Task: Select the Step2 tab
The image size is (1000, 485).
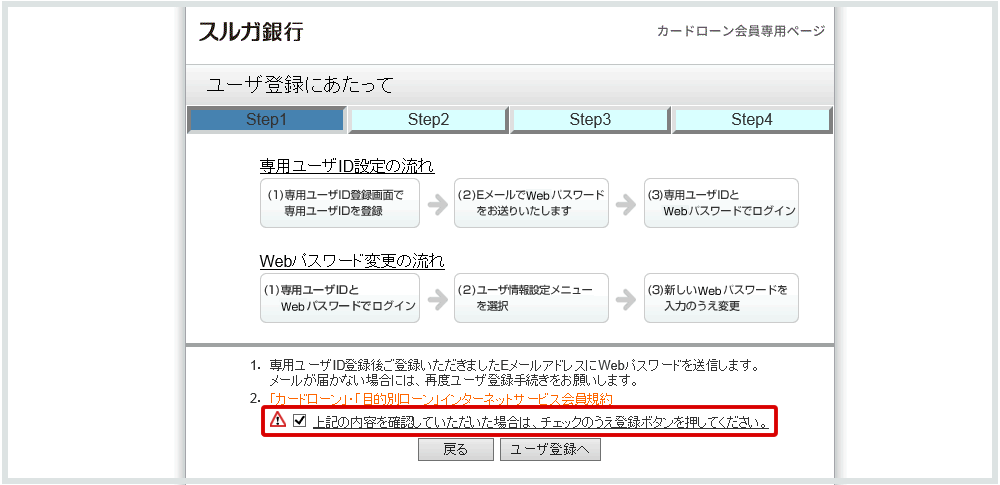Action: click(429, 119)
